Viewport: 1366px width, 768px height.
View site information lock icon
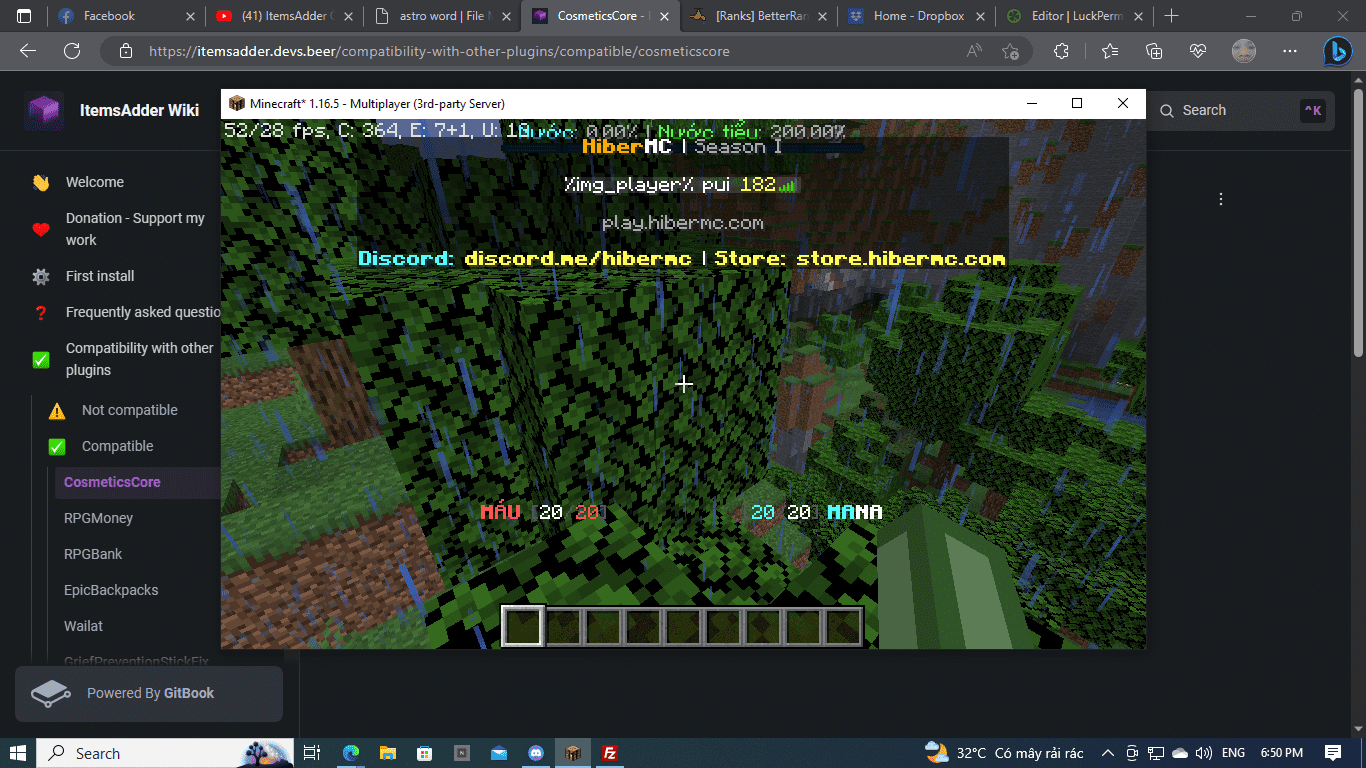(125, 52)
